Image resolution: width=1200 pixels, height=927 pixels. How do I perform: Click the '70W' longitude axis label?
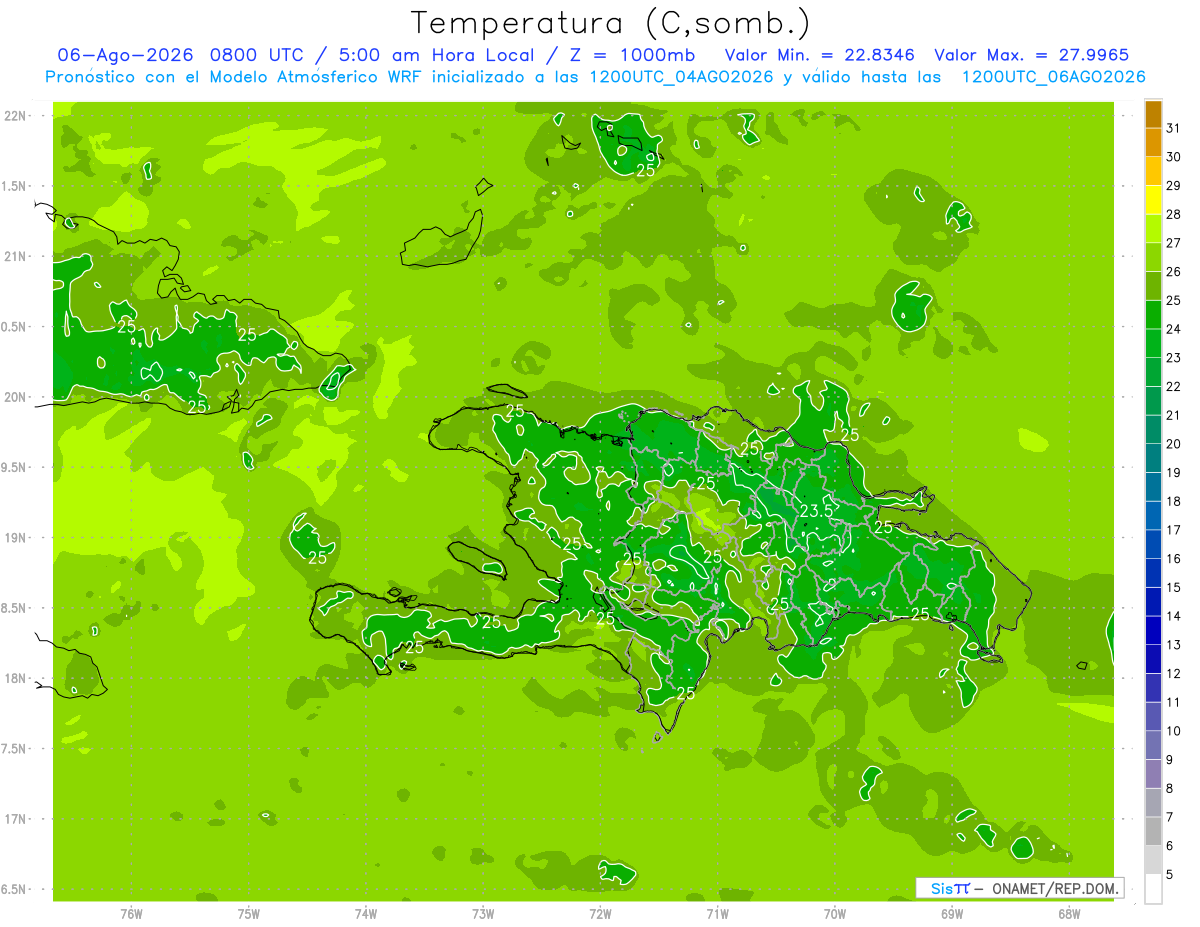pos(835,913)
